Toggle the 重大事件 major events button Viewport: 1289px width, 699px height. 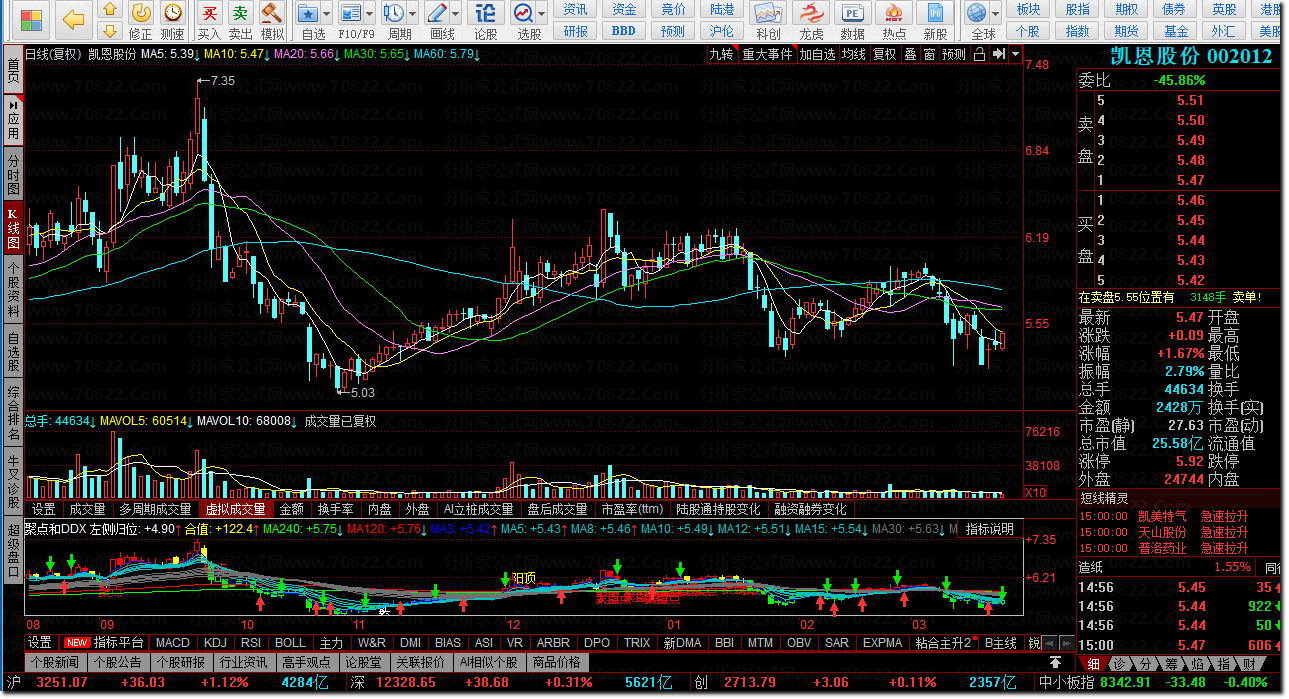(x=767, y=54)
